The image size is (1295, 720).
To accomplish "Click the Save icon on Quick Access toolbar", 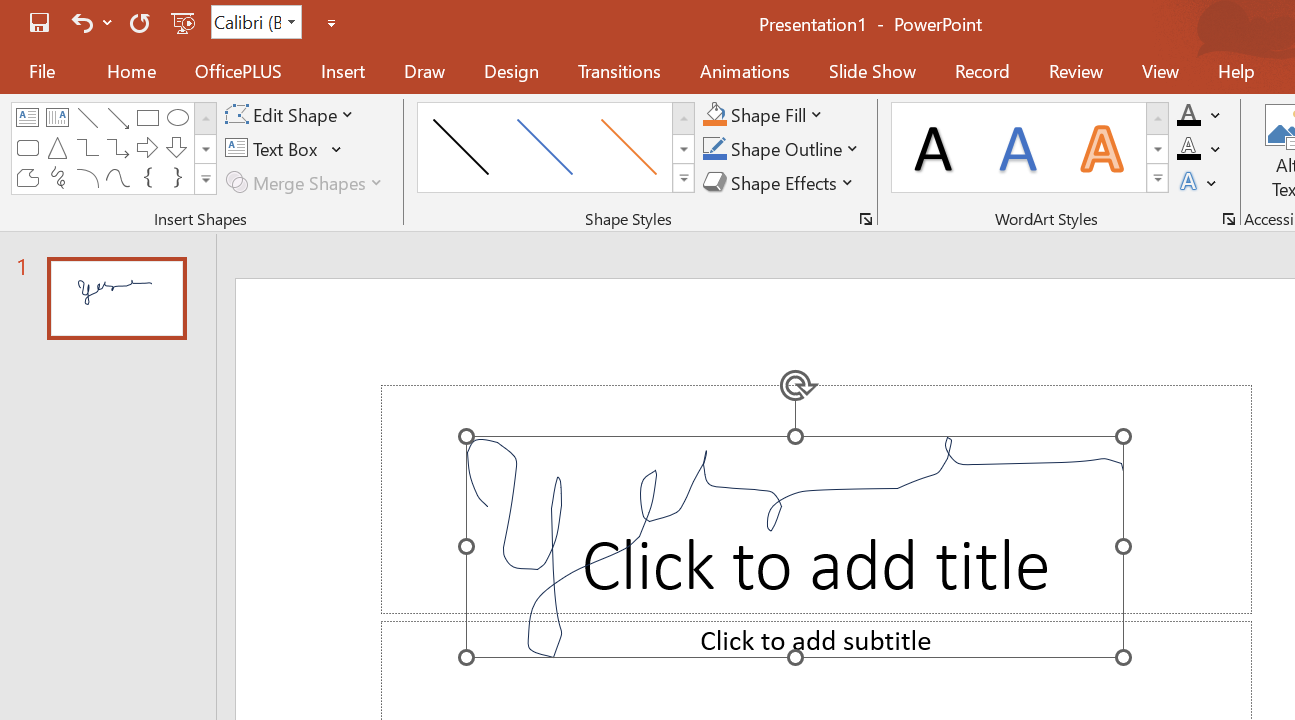I will pyautogui.click(x=38, y=22).
